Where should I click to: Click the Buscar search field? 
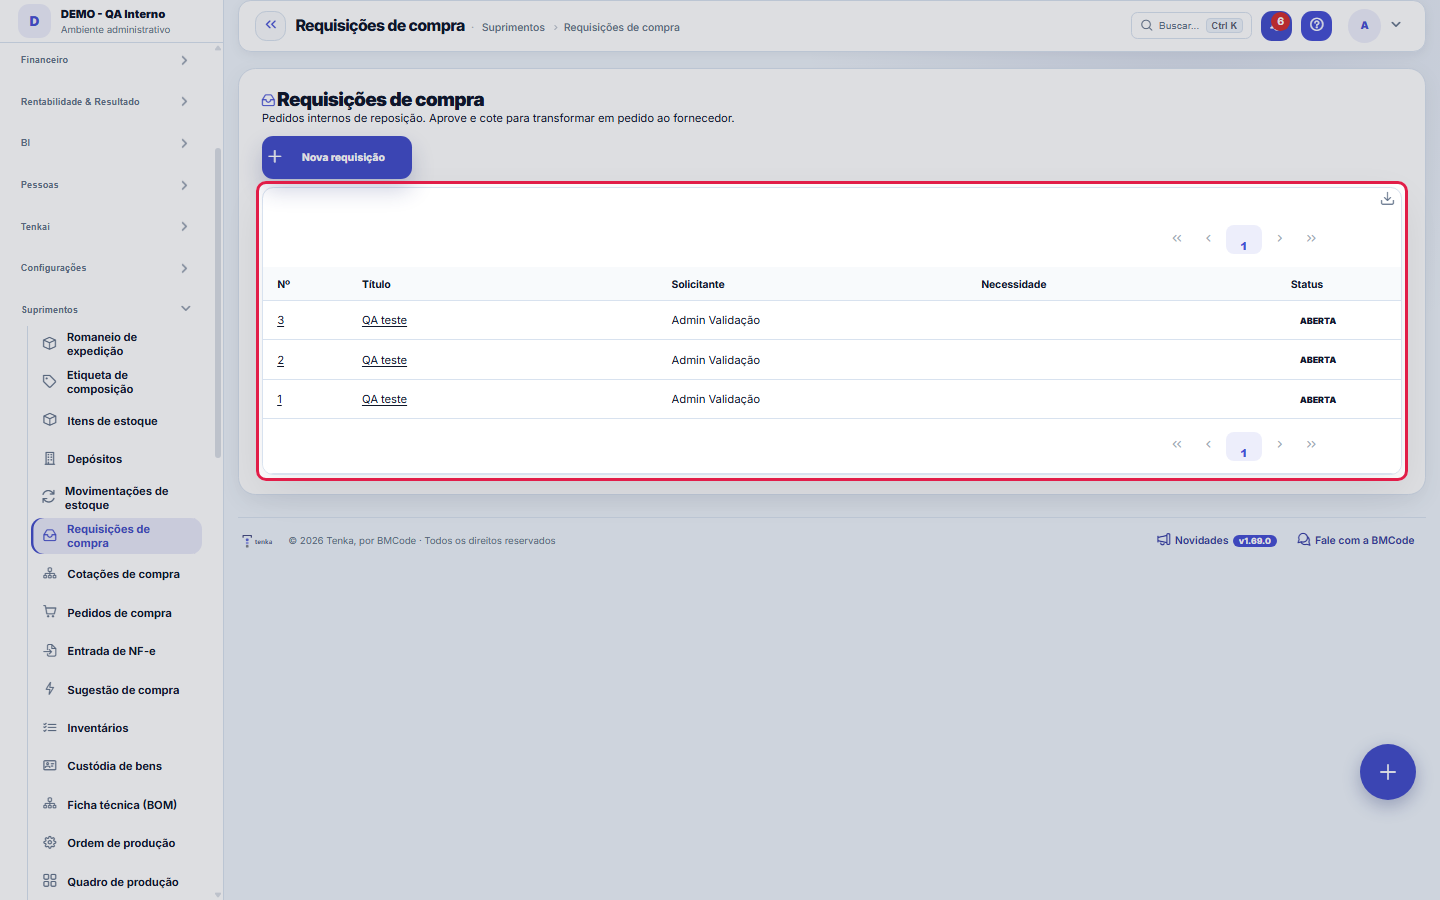[x=1191, y=26]
